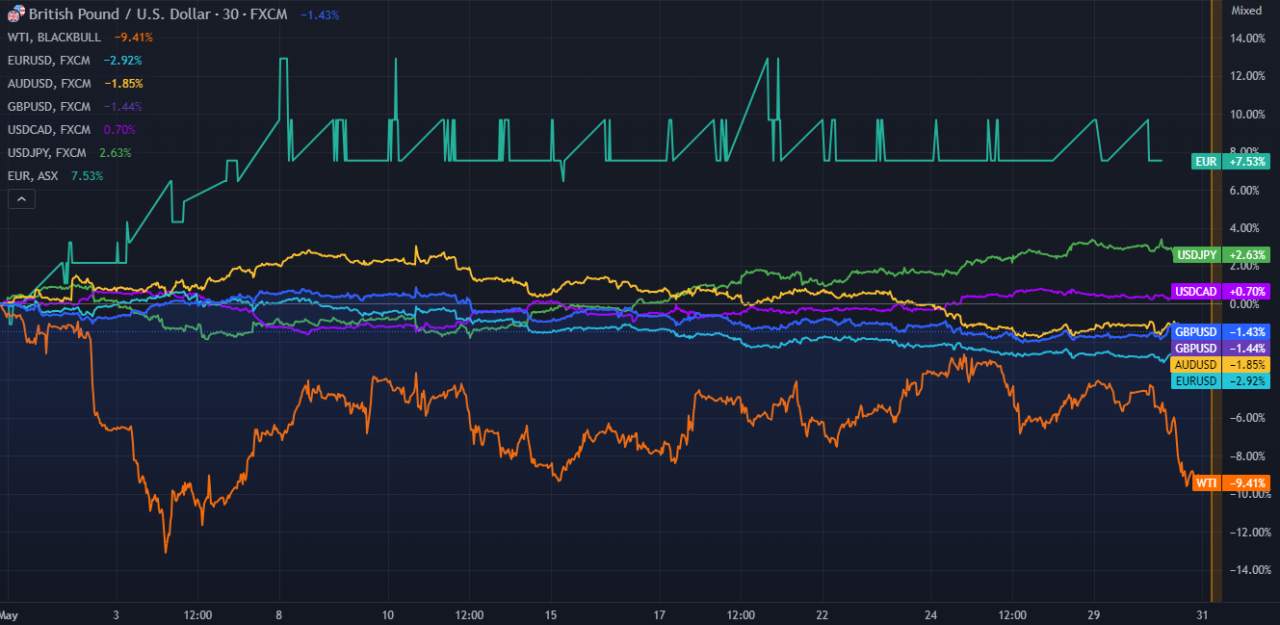1280x625 pixels.
Task: Collapse the indicator legend with the chevron
Action: 22,199
